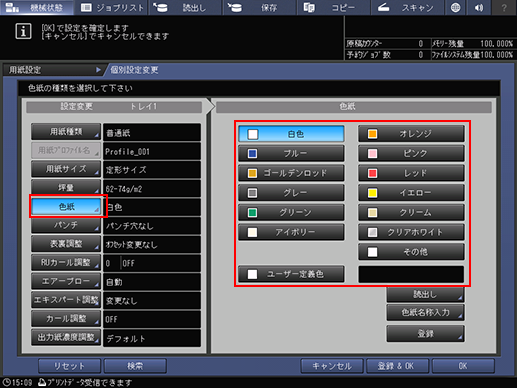517x388 pixels.
Task: Select the 用紙種類 paper type setting
Action: click(x=66, y=132)
